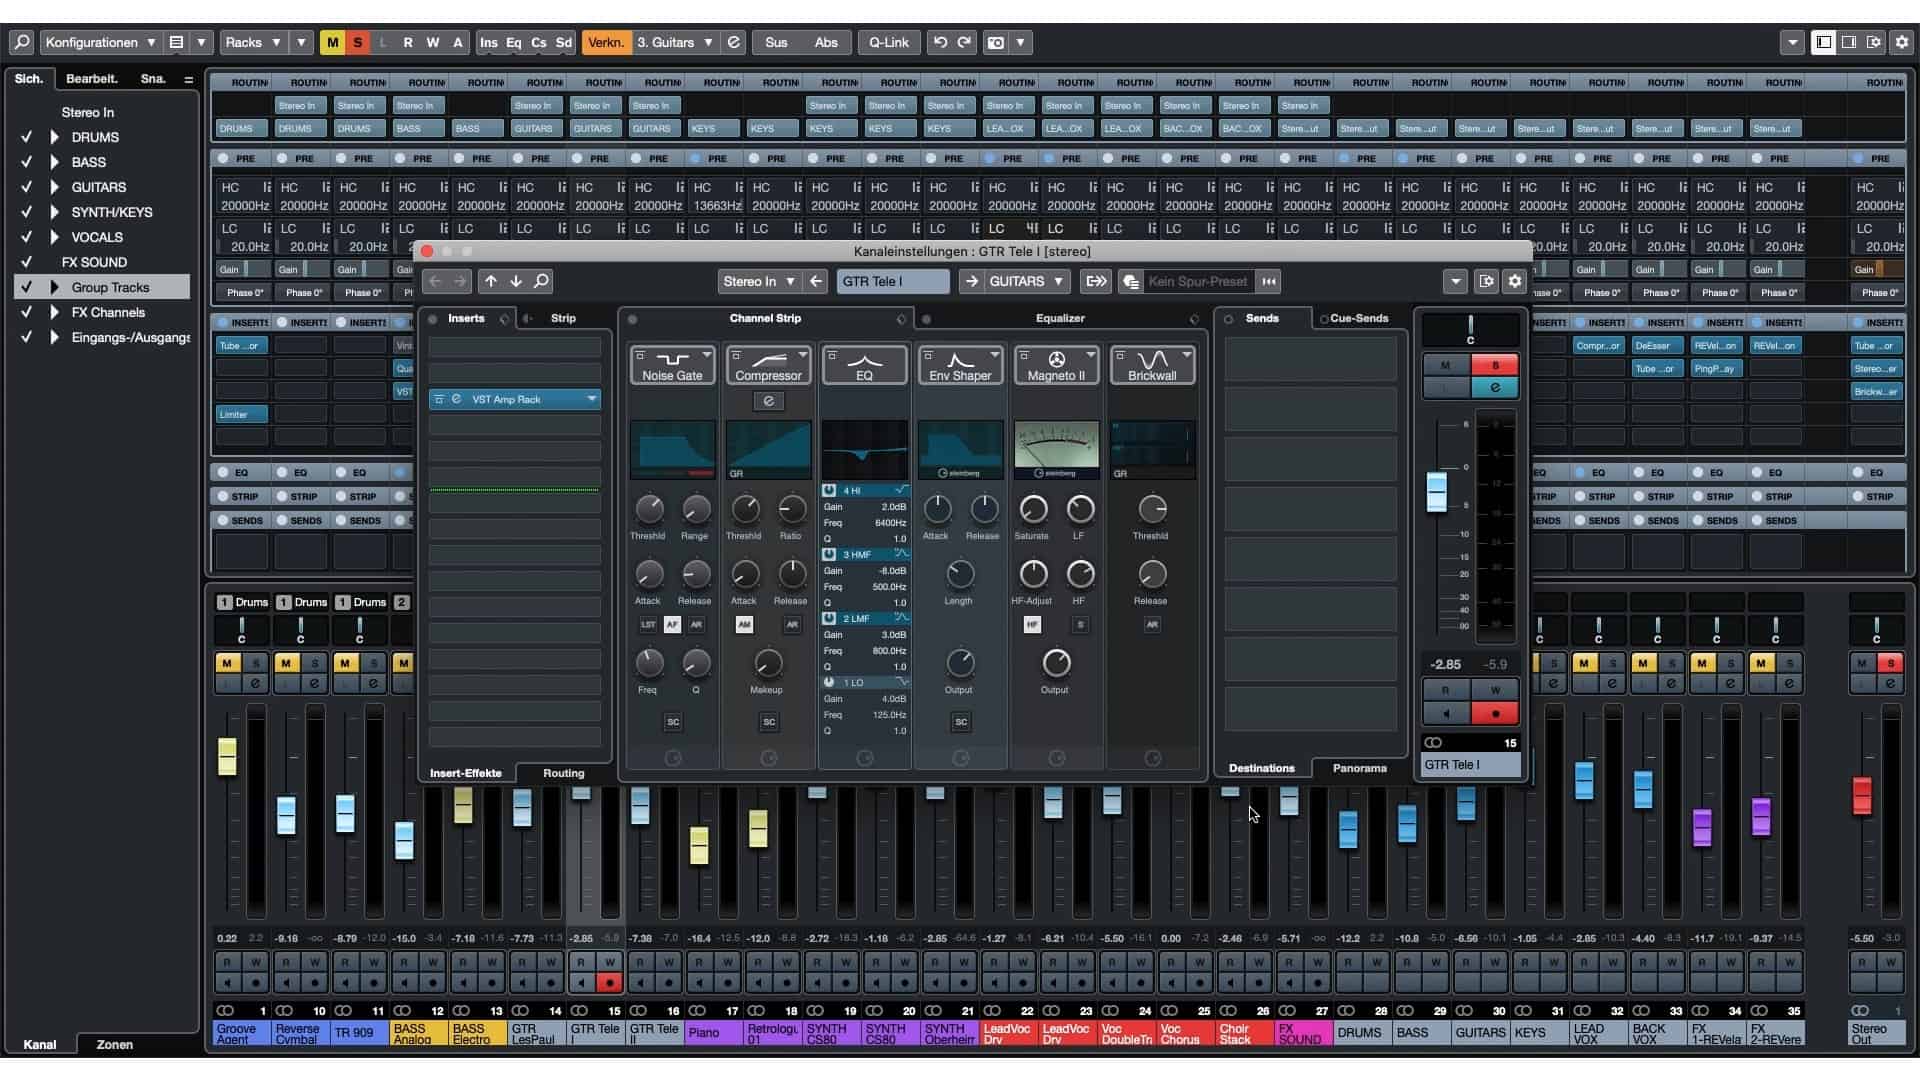1920x1080 pixels.
Task: Toggle EQ band 4 HI on/off
Action: [830, 490]
